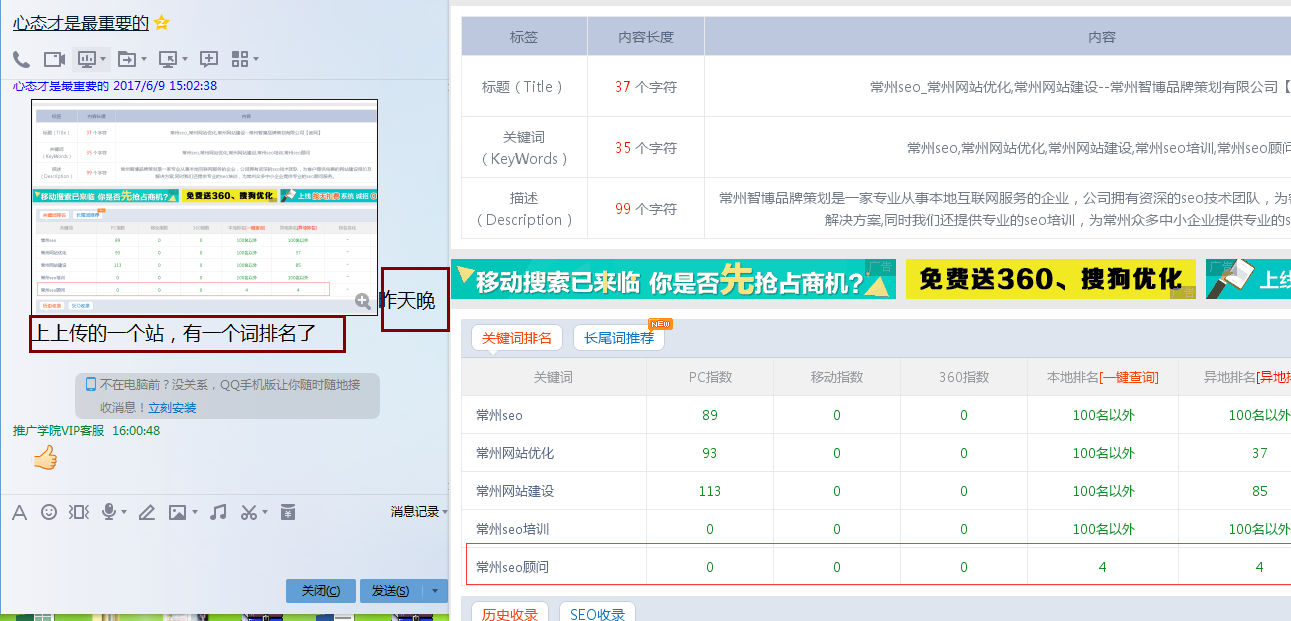Open the emoji smiley picker
Viewport: 1291px width, 621px height.
(49, 512)
